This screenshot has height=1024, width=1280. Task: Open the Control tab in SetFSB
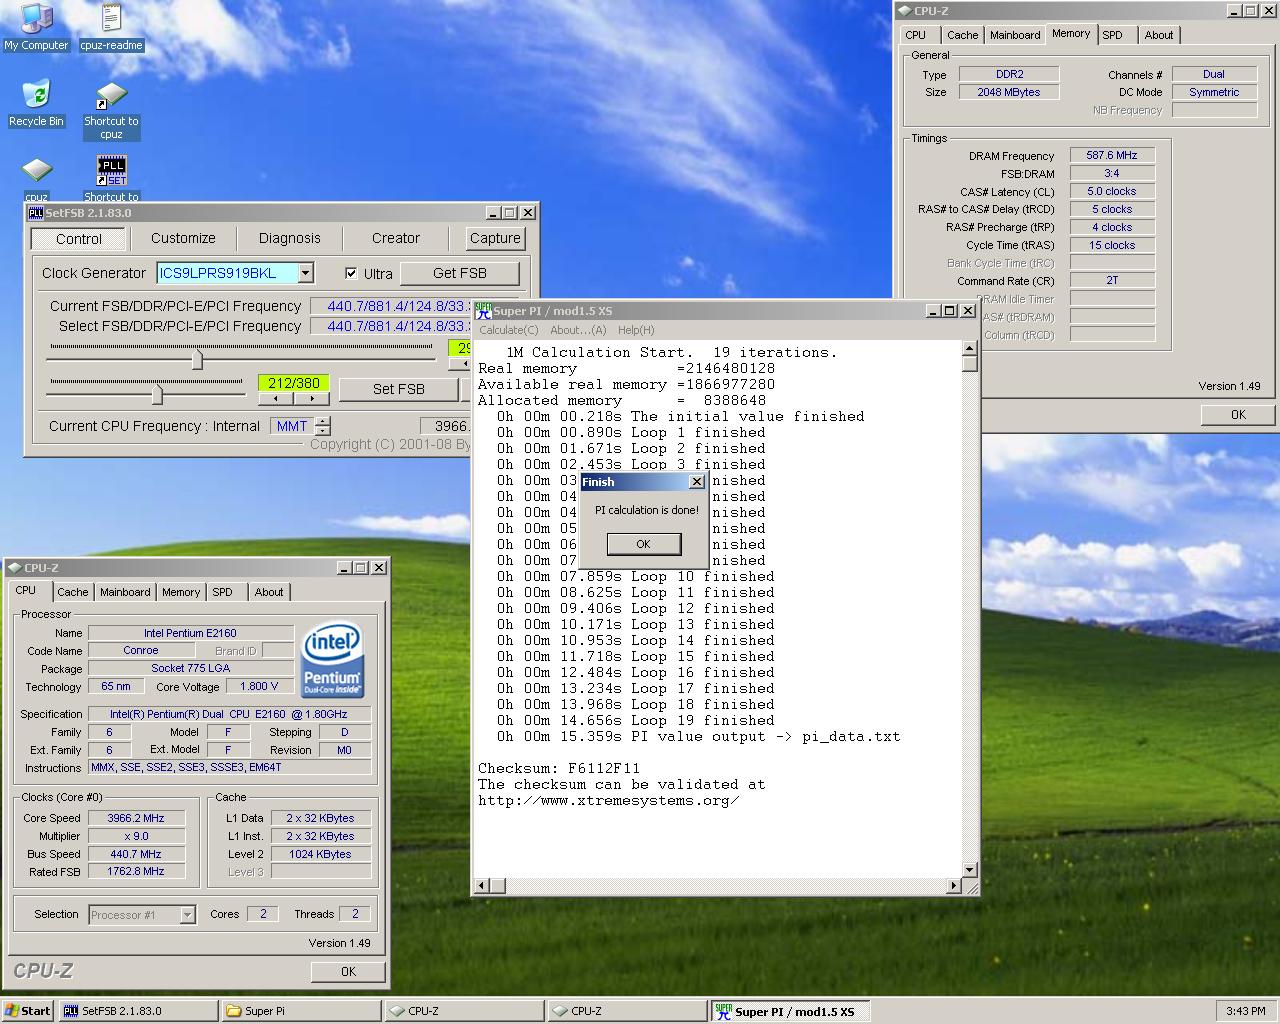tap(78, 239)
